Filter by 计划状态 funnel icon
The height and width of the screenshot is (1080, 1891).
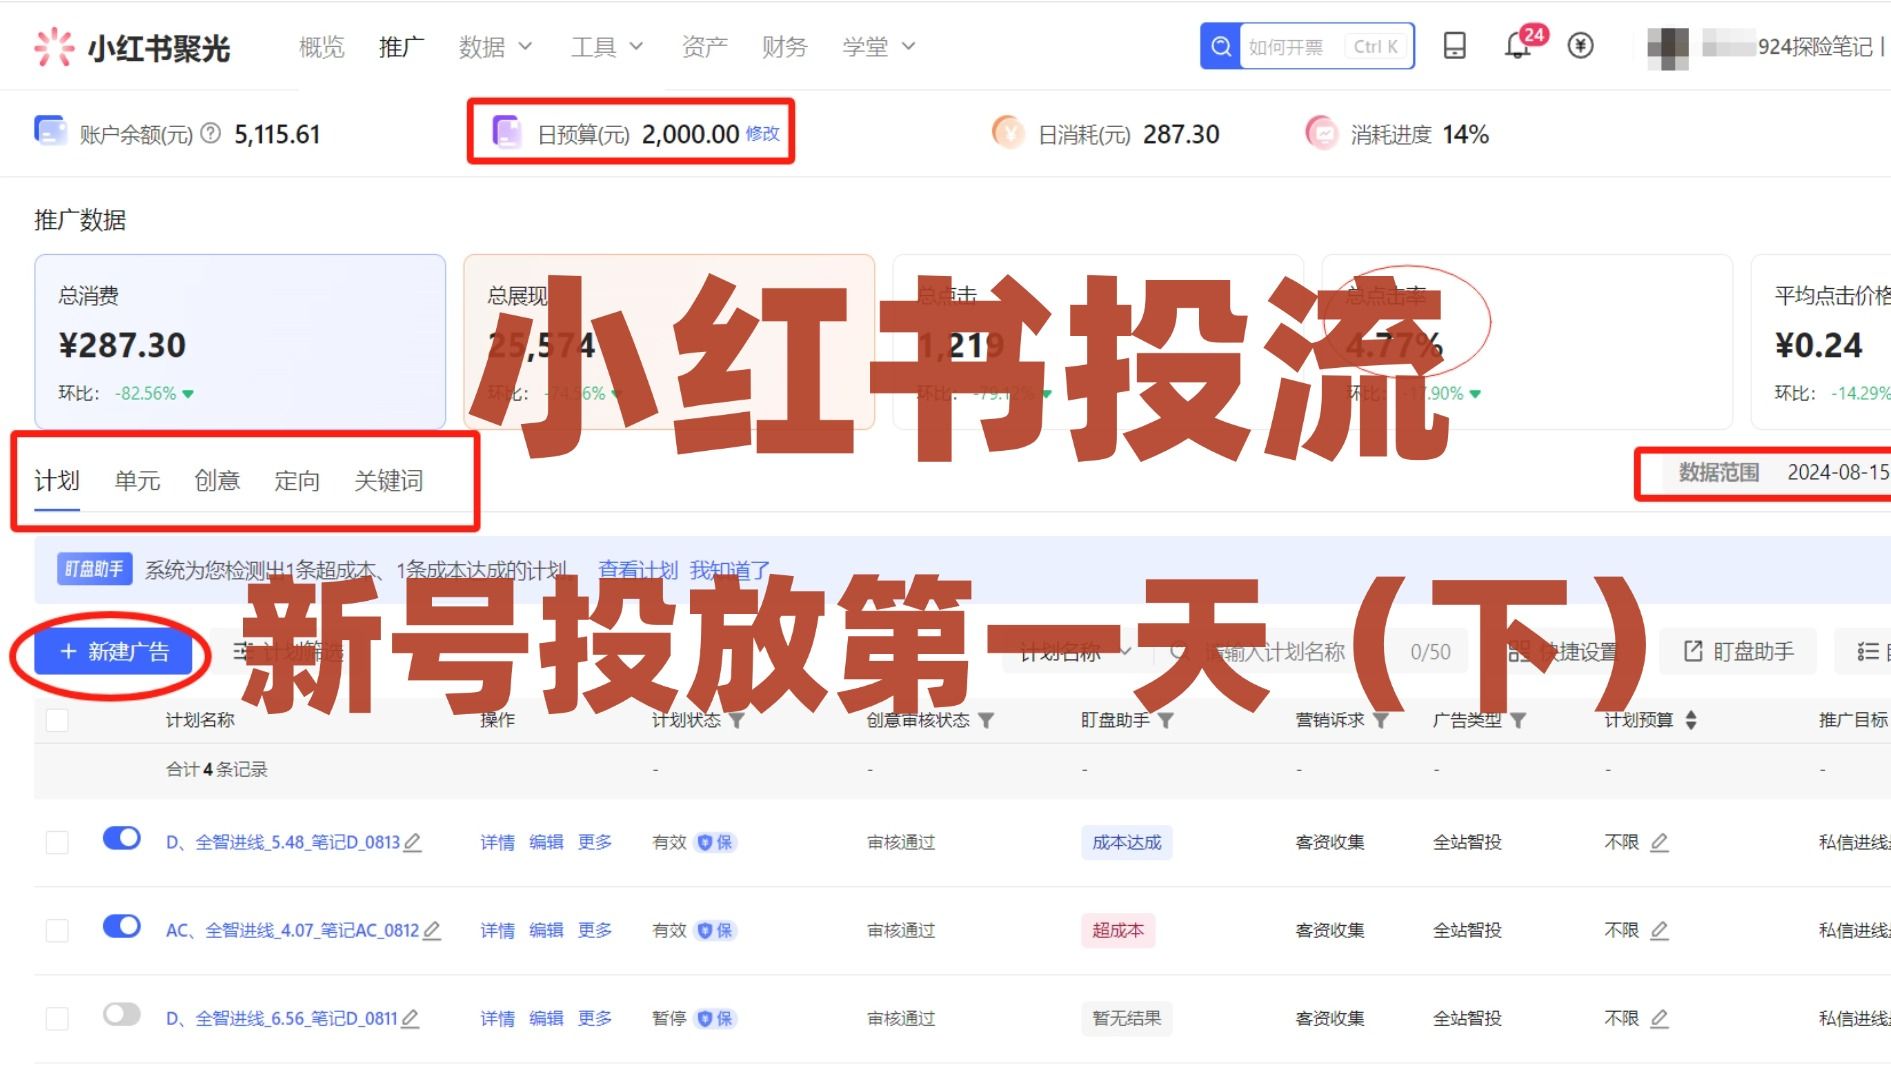(737, 720)
